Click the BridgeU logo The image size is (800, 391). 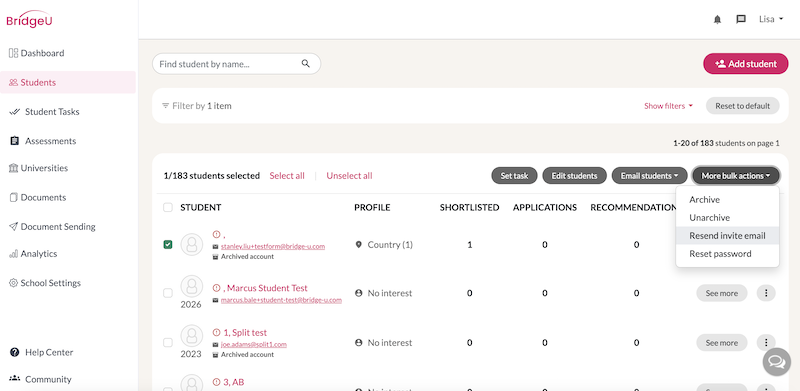coord(30,19)
